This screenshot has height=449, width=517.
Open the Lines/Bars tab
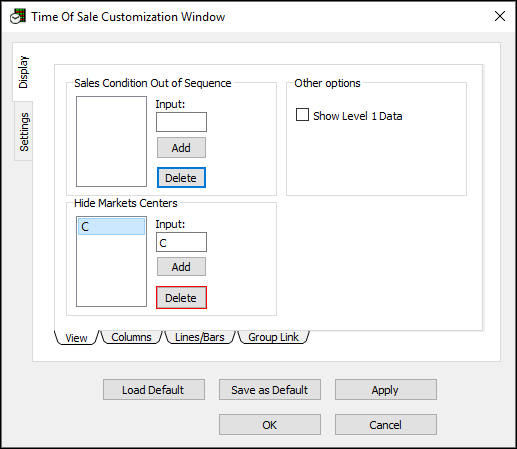coord(200,337)
